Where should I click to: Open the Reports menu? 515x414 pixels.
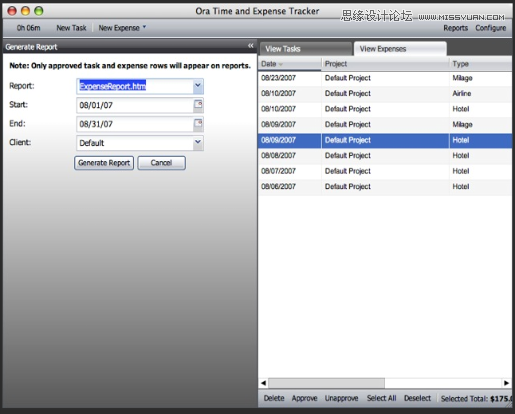click(x=455, y=28)
